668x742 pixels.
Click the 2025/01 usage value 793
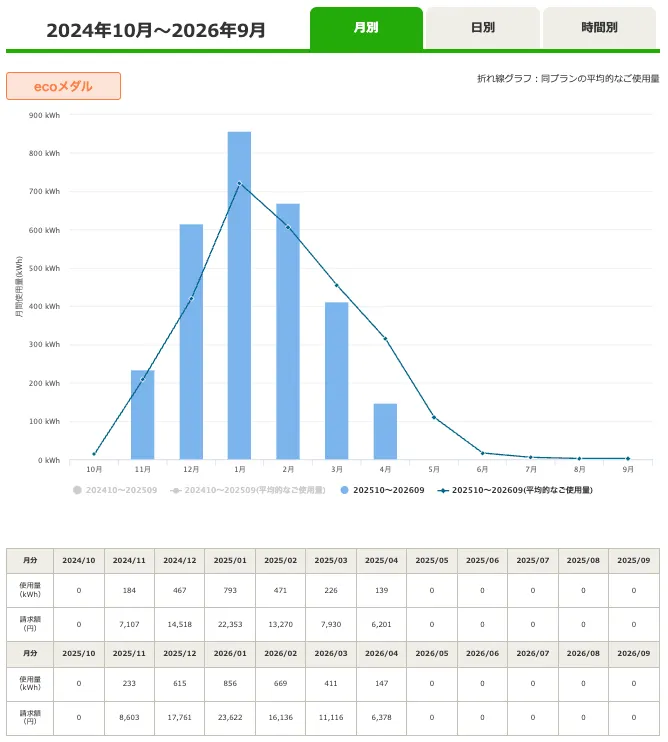230,591
